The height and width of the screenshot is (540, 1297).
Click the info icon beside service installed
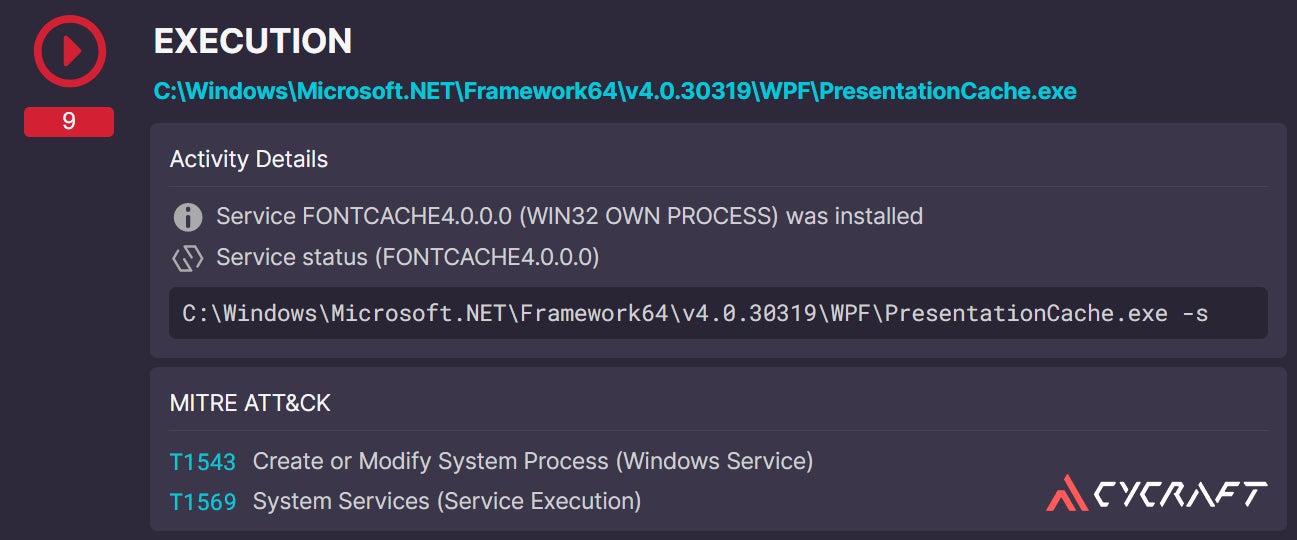187,217
